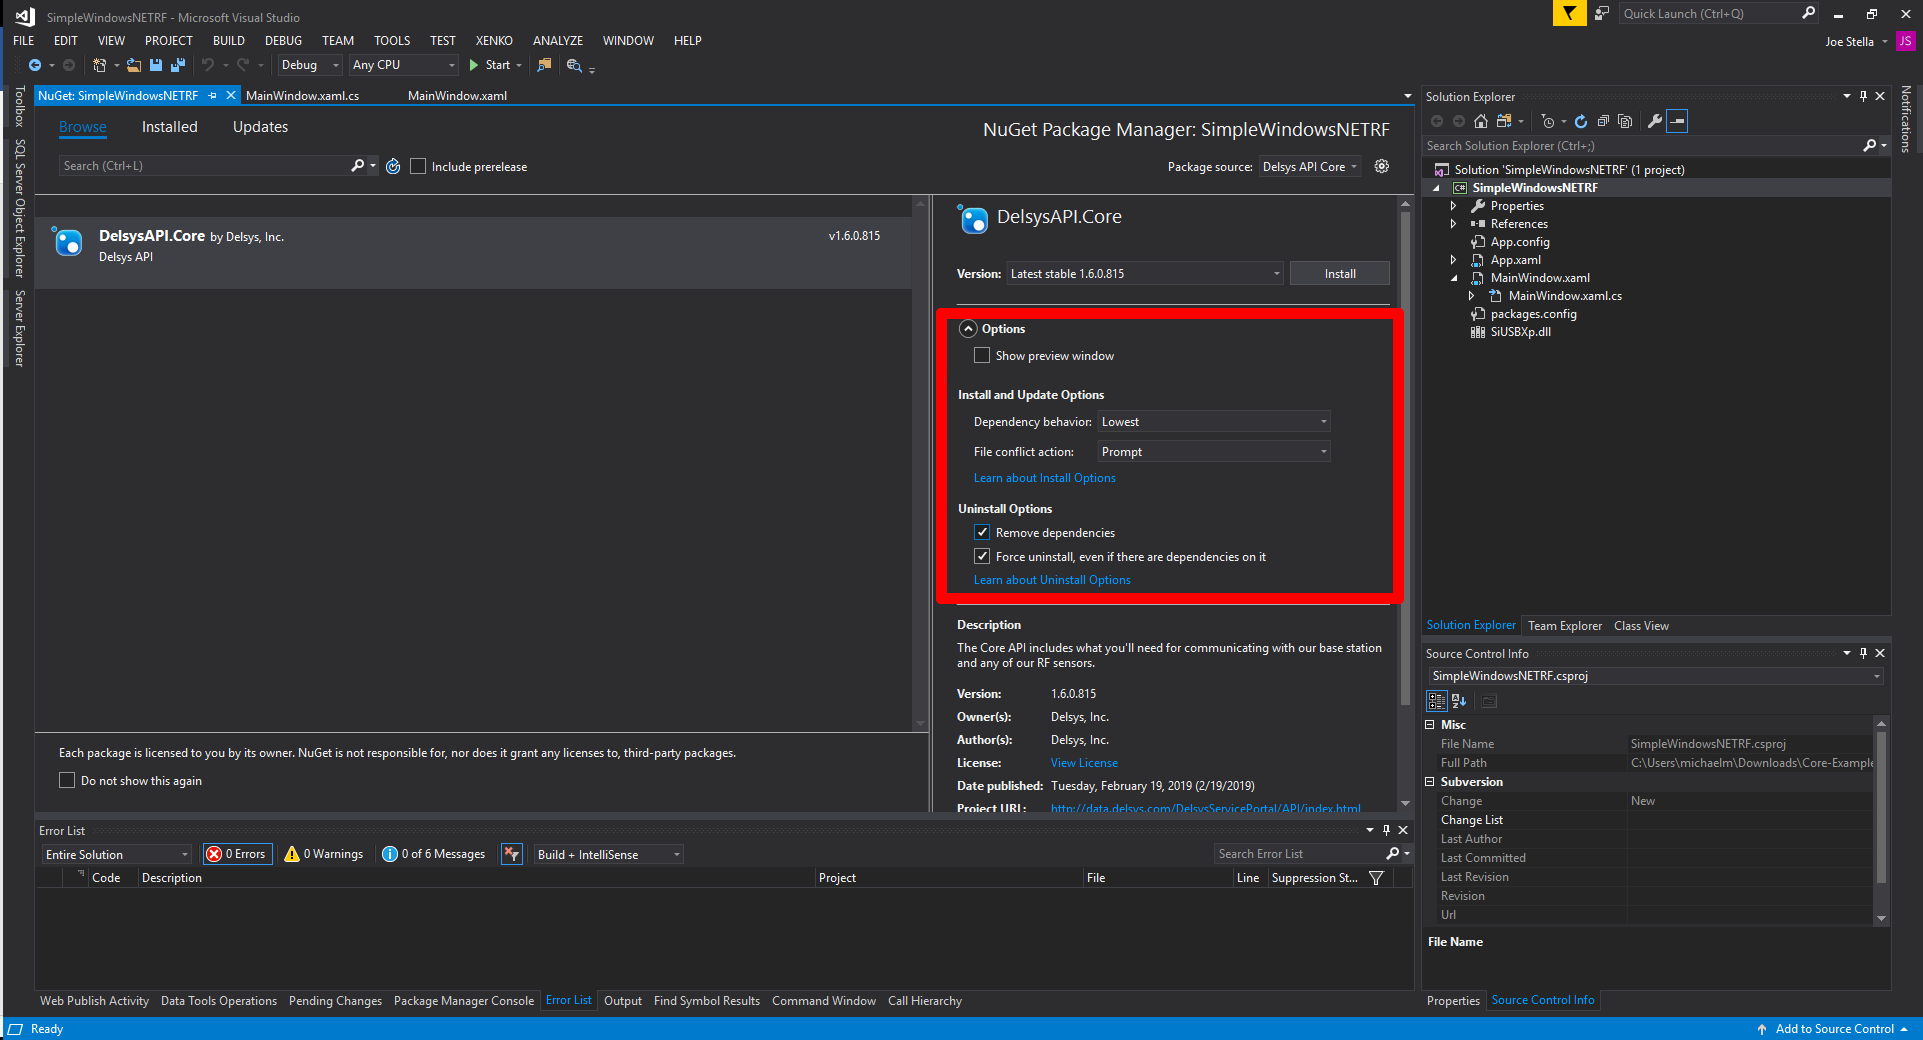Click Solution Explorer Home icon
The image size is (1923, 1040).
coord(1481,121)
